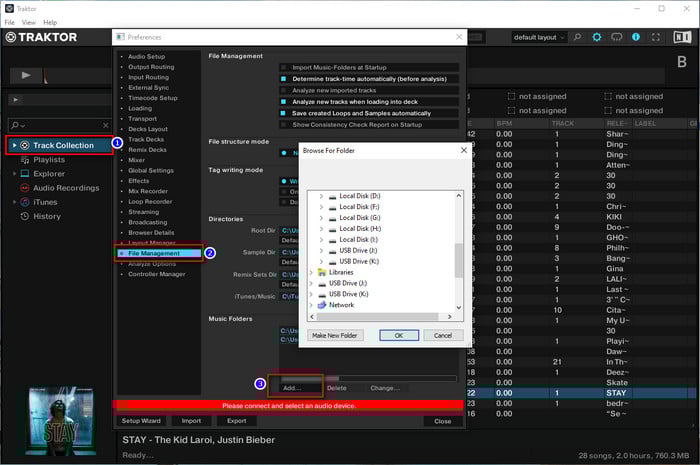
Task: Click the Import button in Preferences
Action: 191,421
